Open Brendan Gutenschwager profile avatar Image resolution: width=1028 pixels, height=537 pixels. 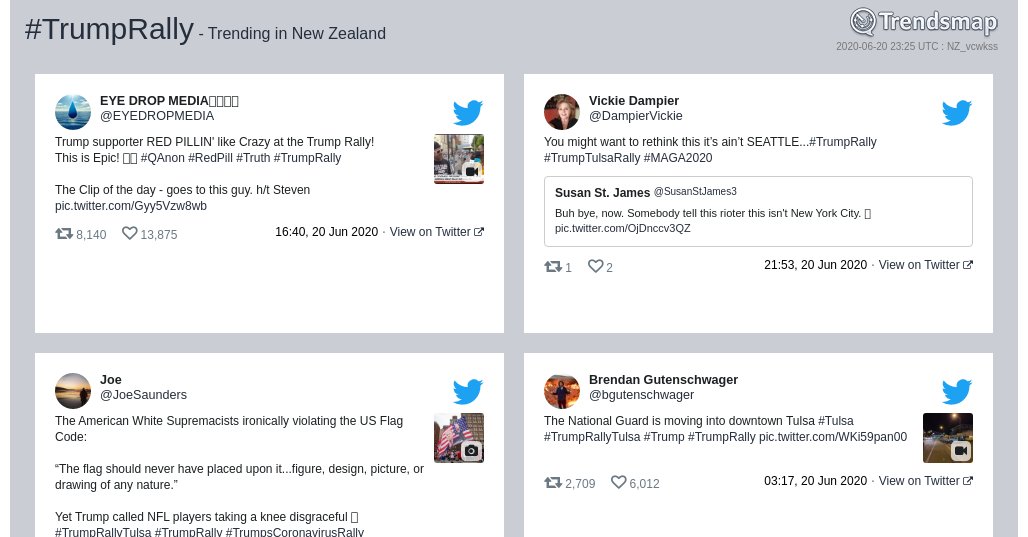coord(562,391)
